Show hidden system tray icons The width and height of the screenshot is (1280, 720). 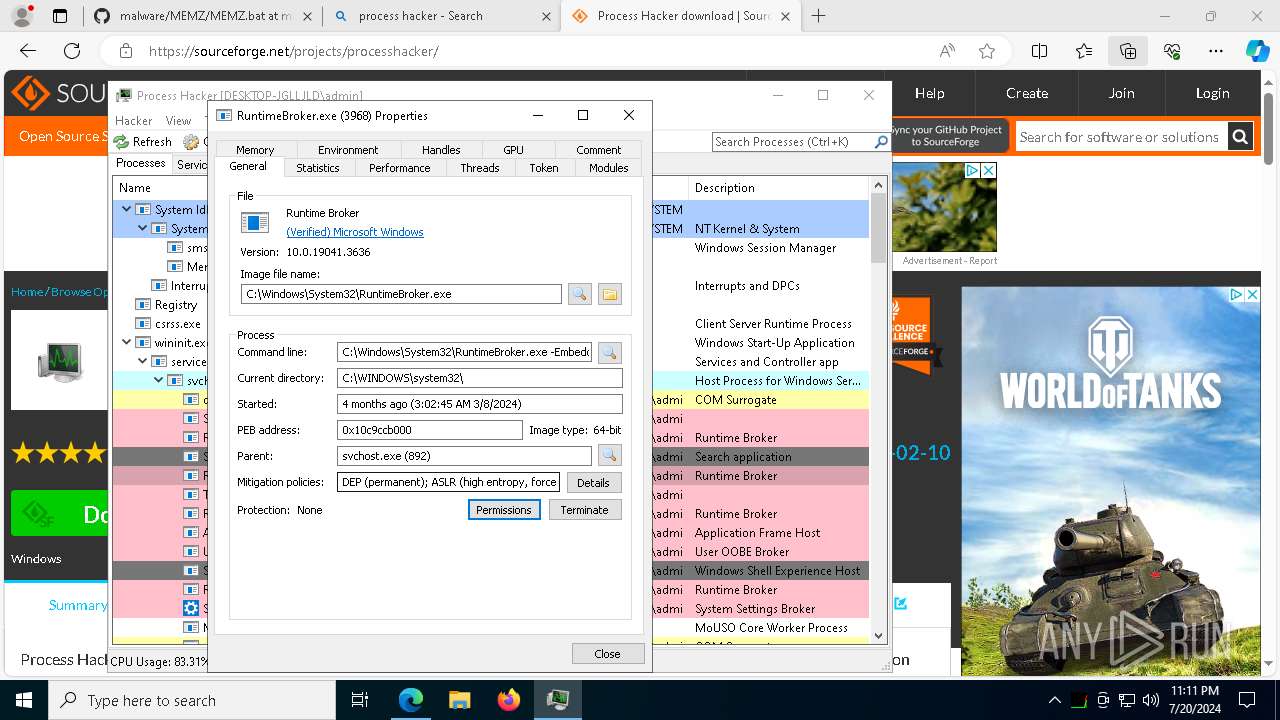1054,700
